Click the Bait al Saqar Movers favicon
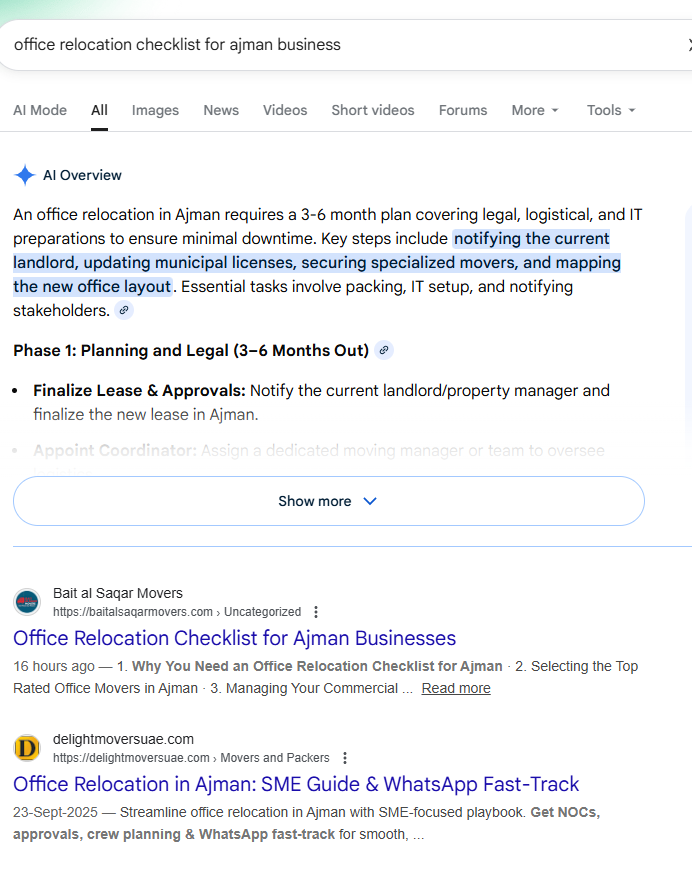Image resolution: width=692 pixels, height=871 pixels. click(27, 602)
